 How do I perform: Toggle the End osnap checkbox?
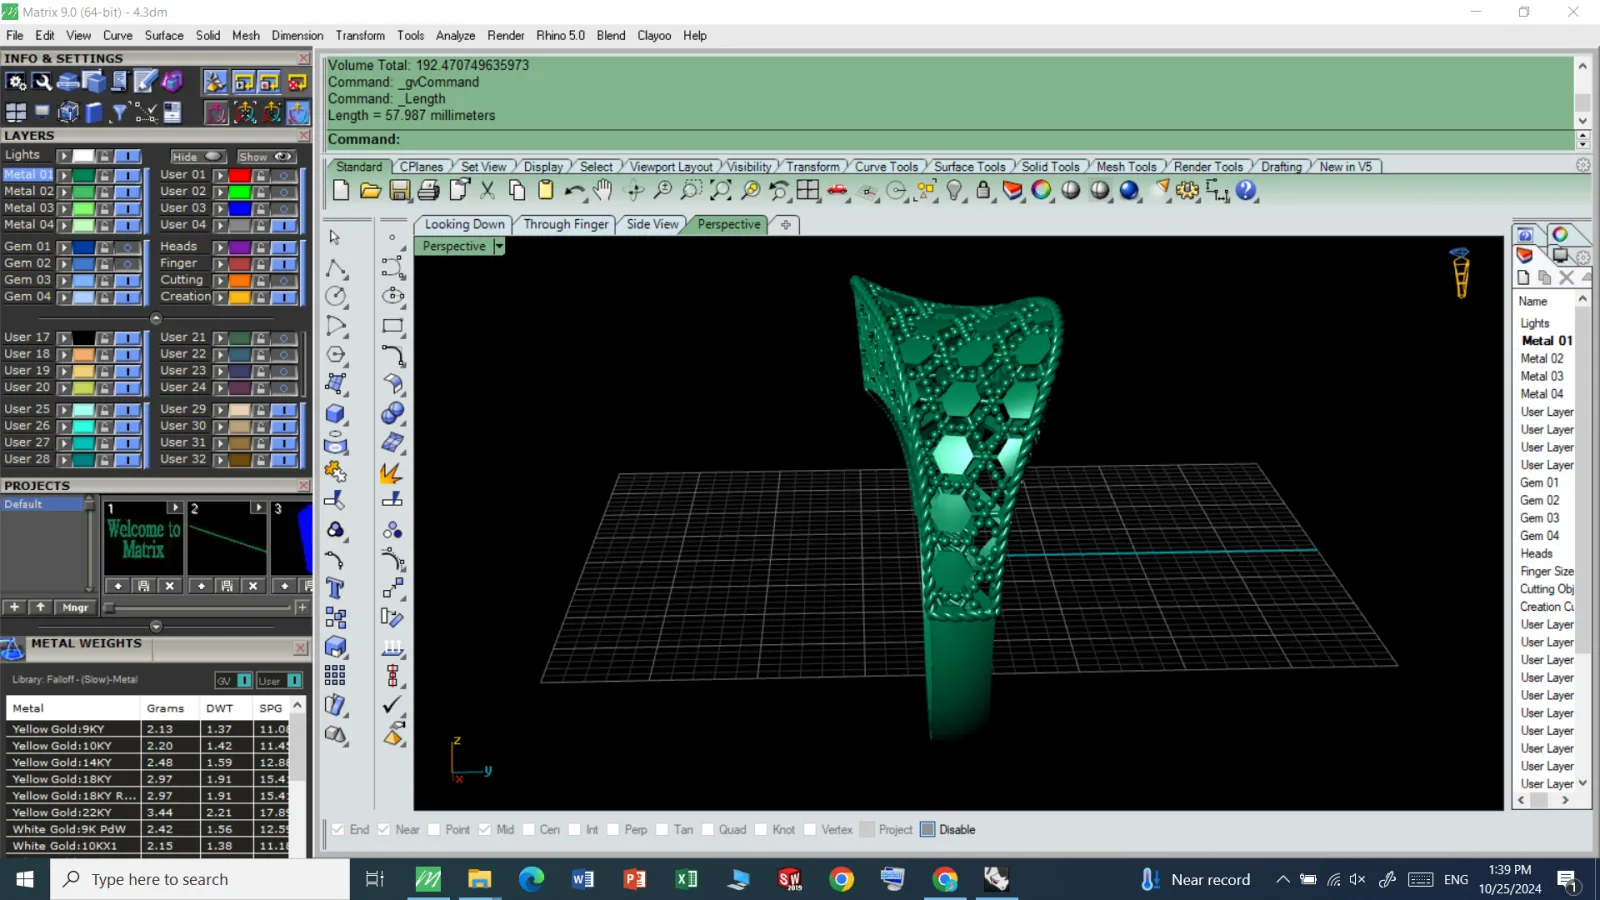pyautogui.click(x=338, y=830)
